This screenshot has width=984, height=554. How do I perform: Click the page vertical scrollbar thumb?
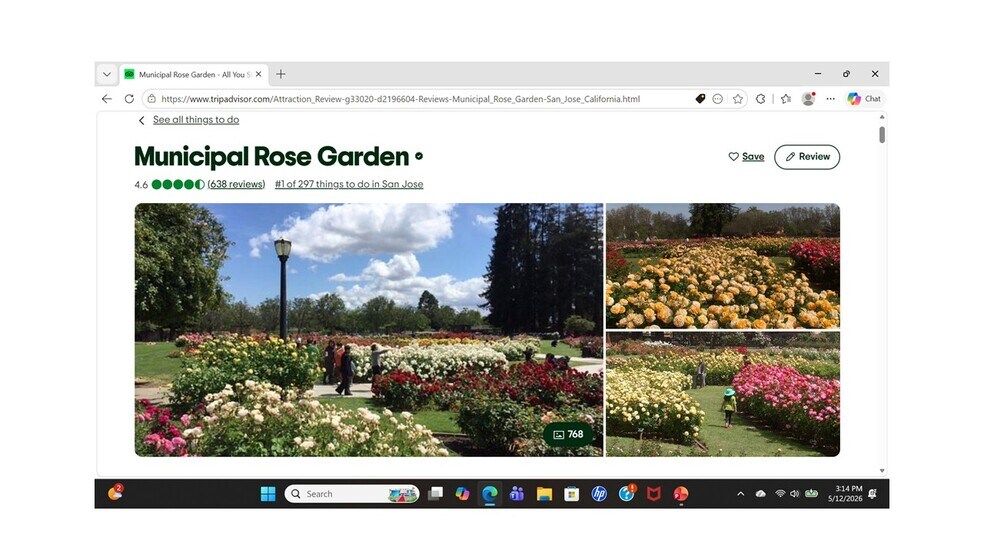tap(882, 135)
